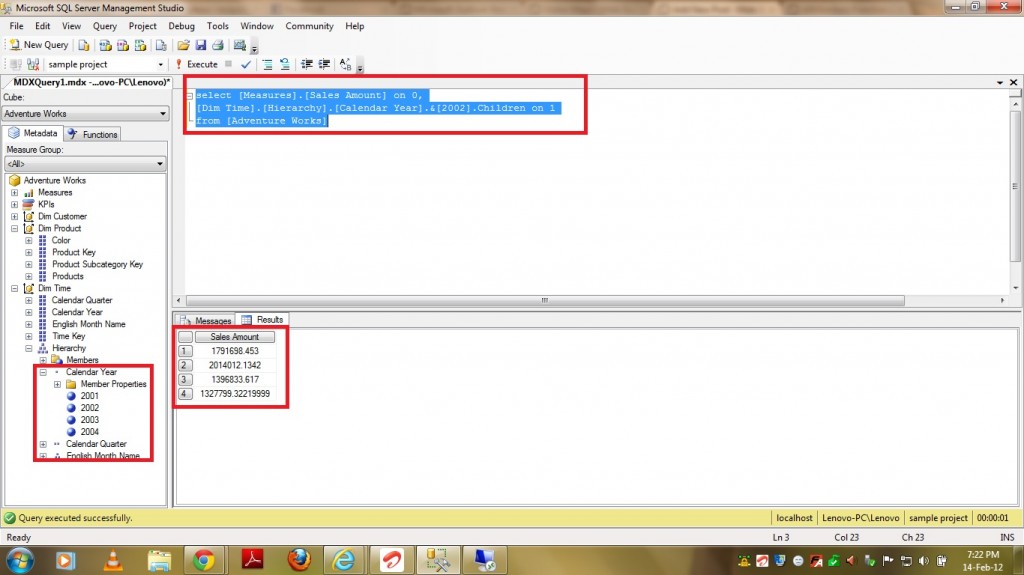This screenshot has width=1024, height=575.
Task: Switch to the Functions tab
Action: point(93,134)
